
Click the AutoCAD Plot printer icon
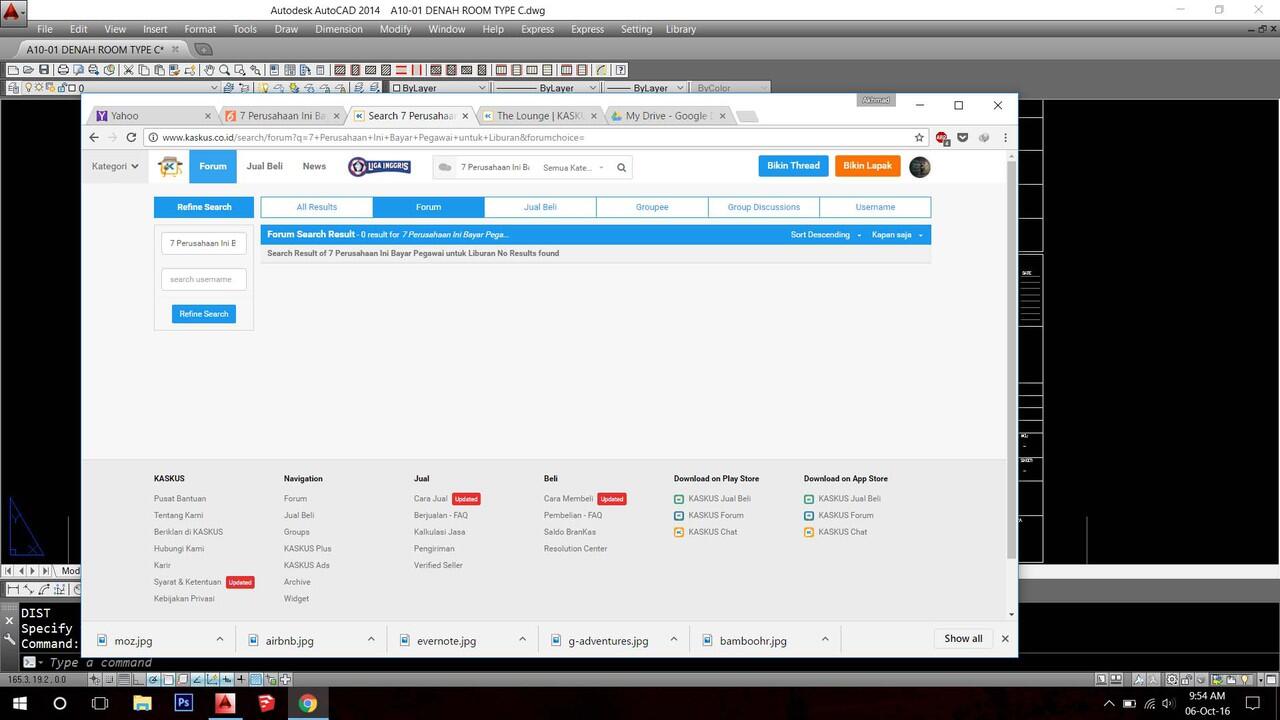(62, 70)
